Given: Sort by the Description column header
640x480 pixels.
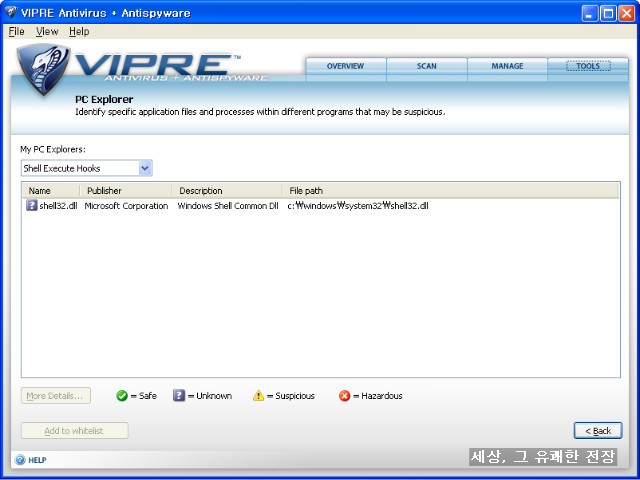Looking at the screenshot, I should coord(227,191).
